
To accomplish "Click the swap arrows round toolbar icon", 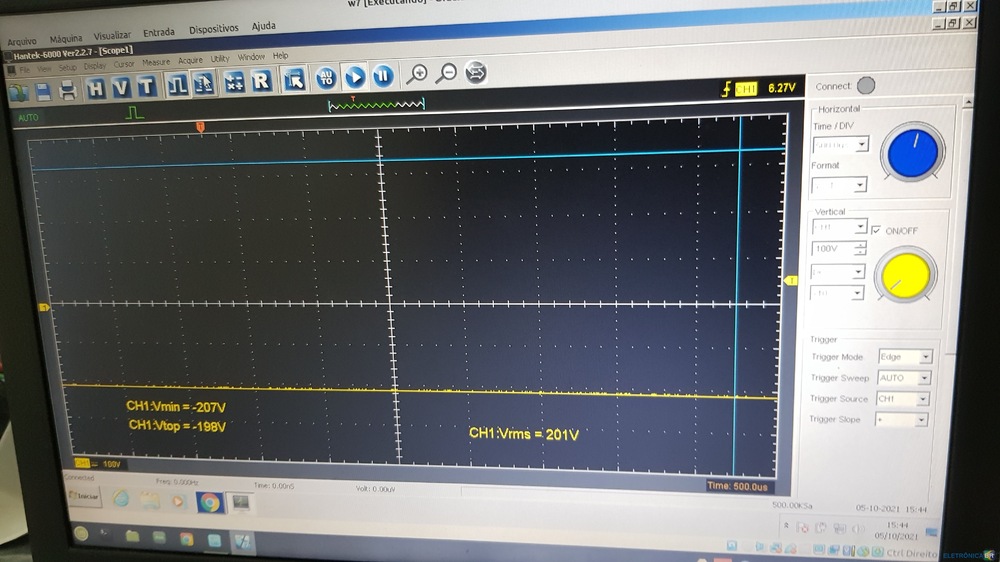I will [x=476, y=72].
